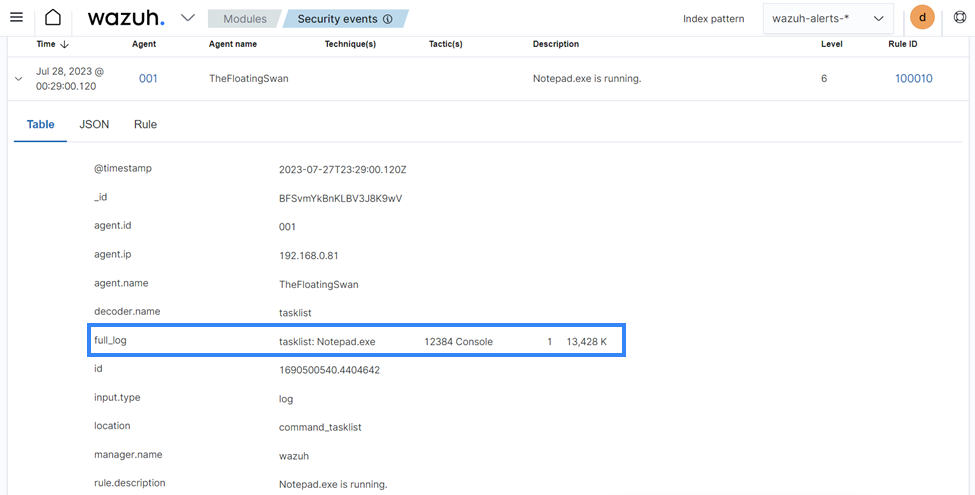Click the Description column header

[555, 44]
